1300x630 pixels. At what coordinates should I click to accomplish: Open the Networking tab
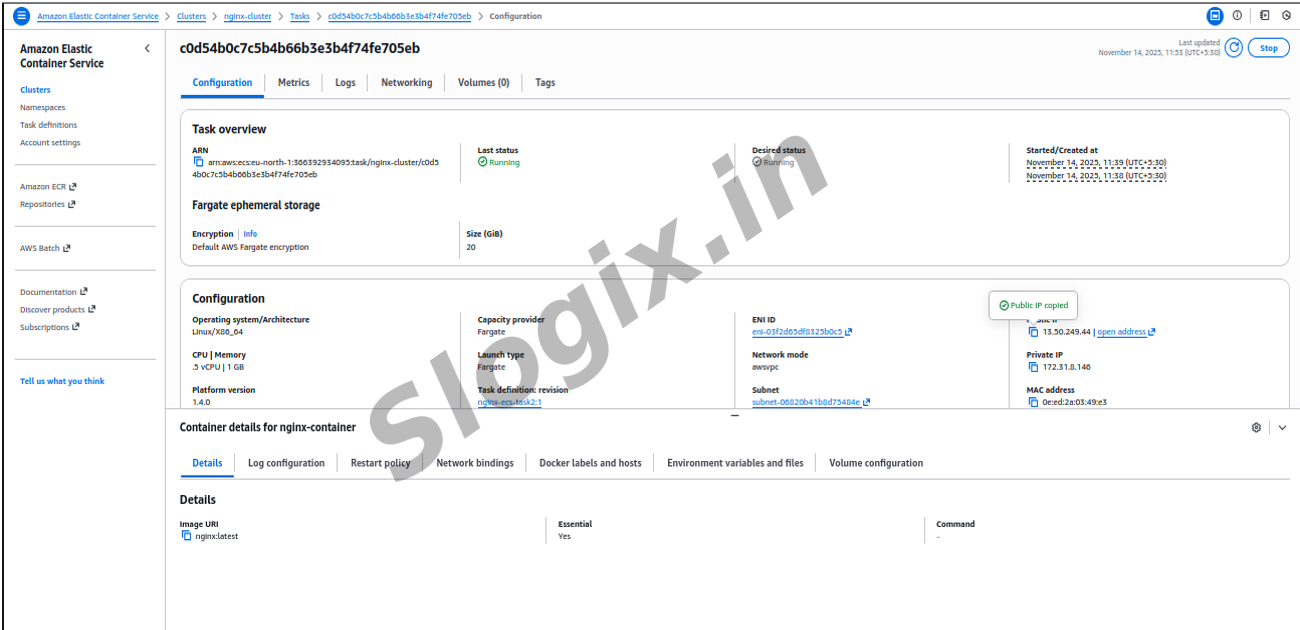[406, 83]
